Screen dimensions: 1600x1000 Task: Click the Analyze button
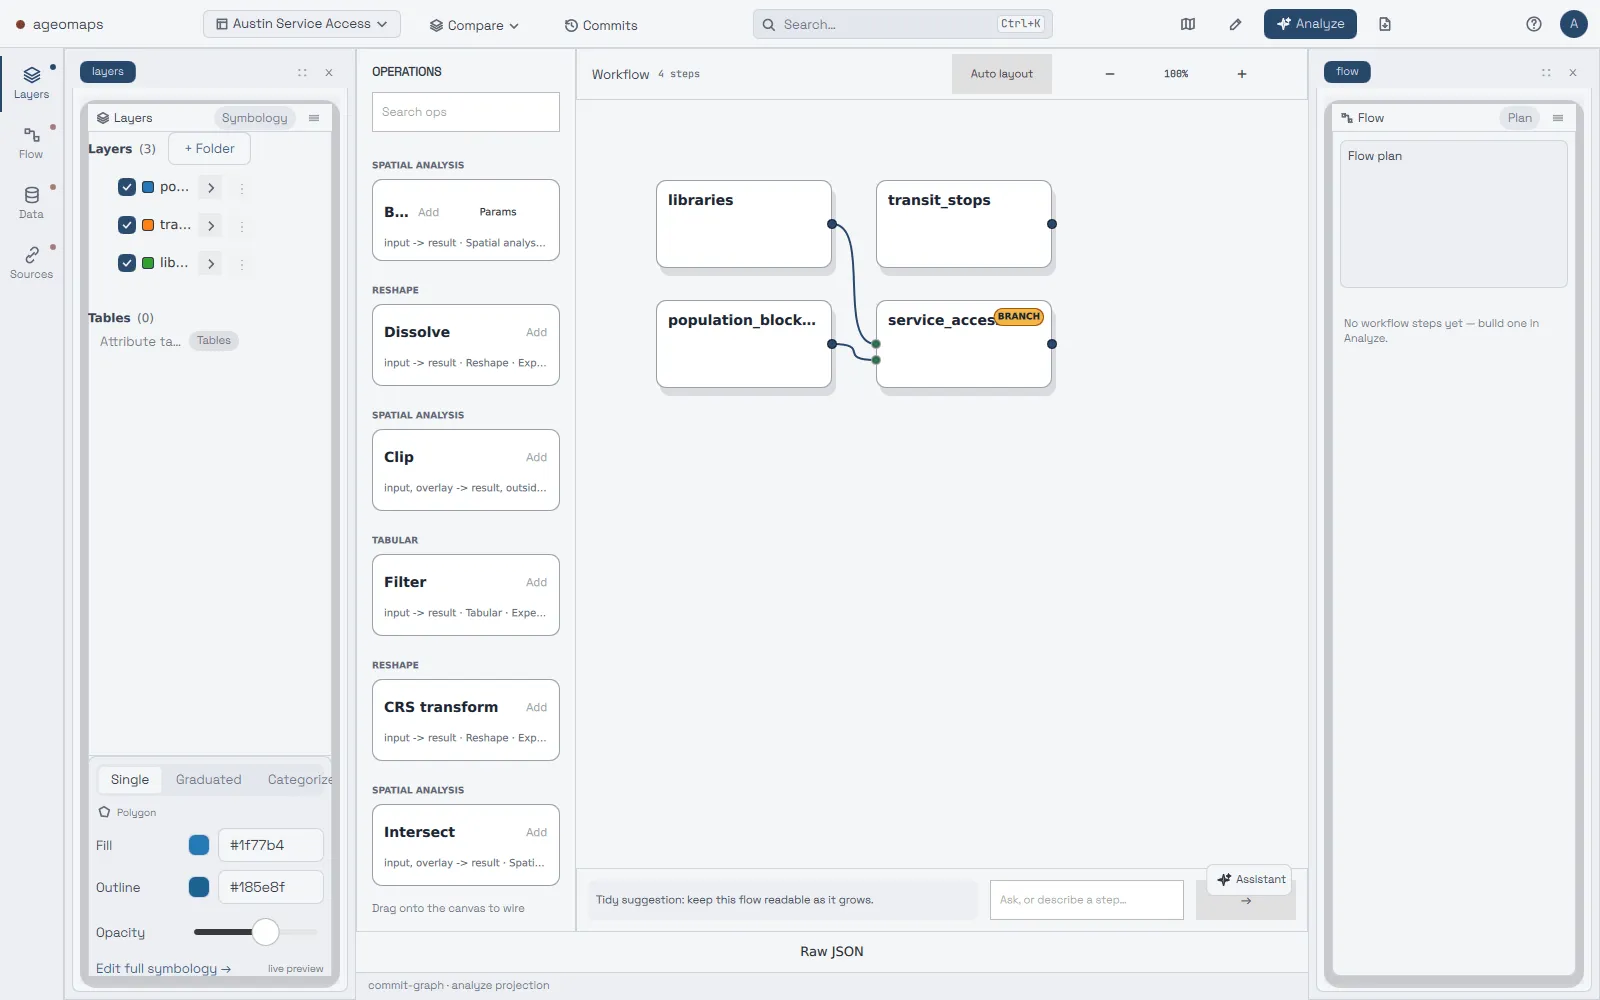point(1310,24)
